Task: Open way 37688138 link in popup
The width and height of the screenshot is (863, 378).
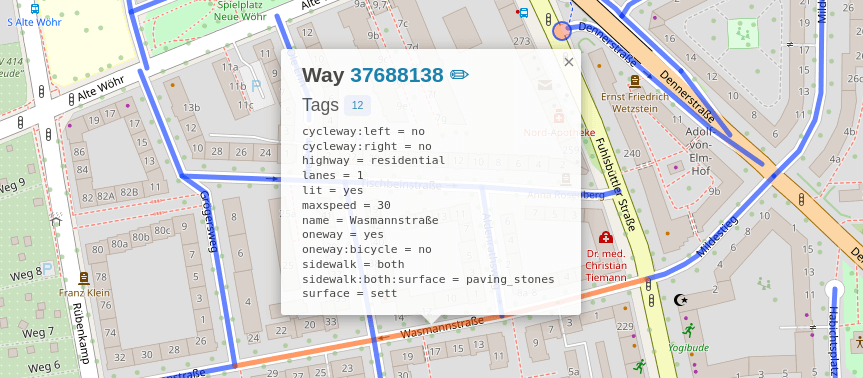Action: 396,75
